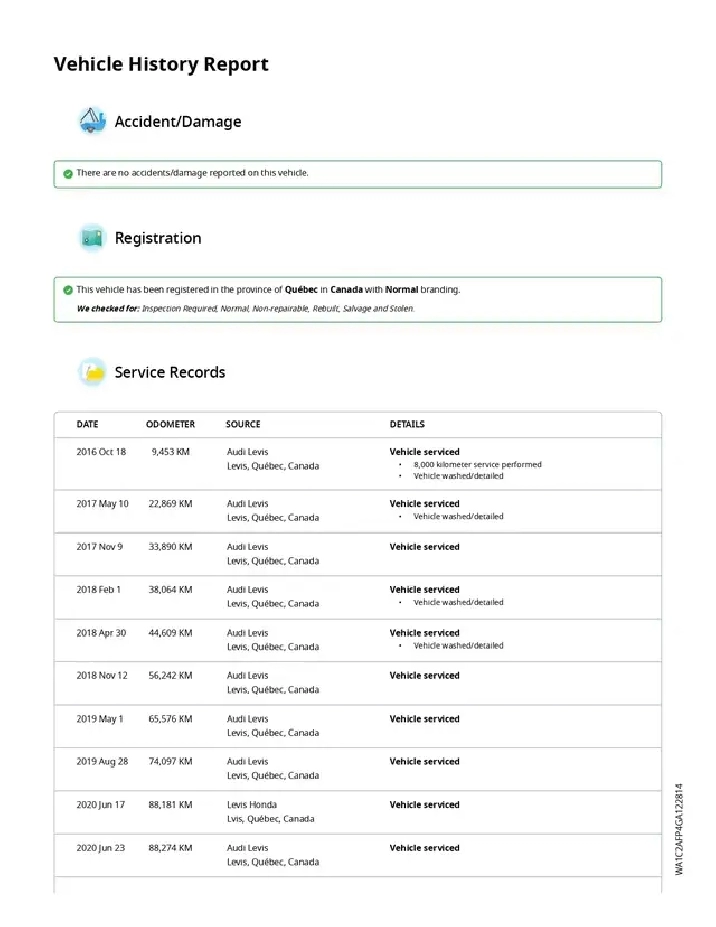Click the DETAILS column header
The height and width of the screenshot is (927, 716).
(407, 424)
